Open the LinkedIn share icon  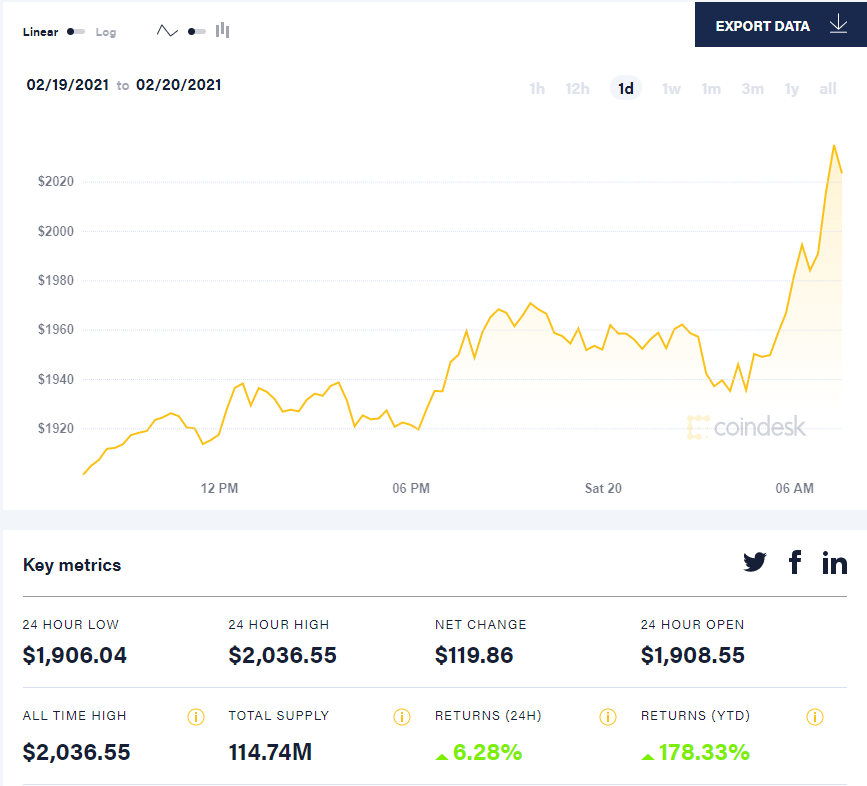[x=835, y=562]
